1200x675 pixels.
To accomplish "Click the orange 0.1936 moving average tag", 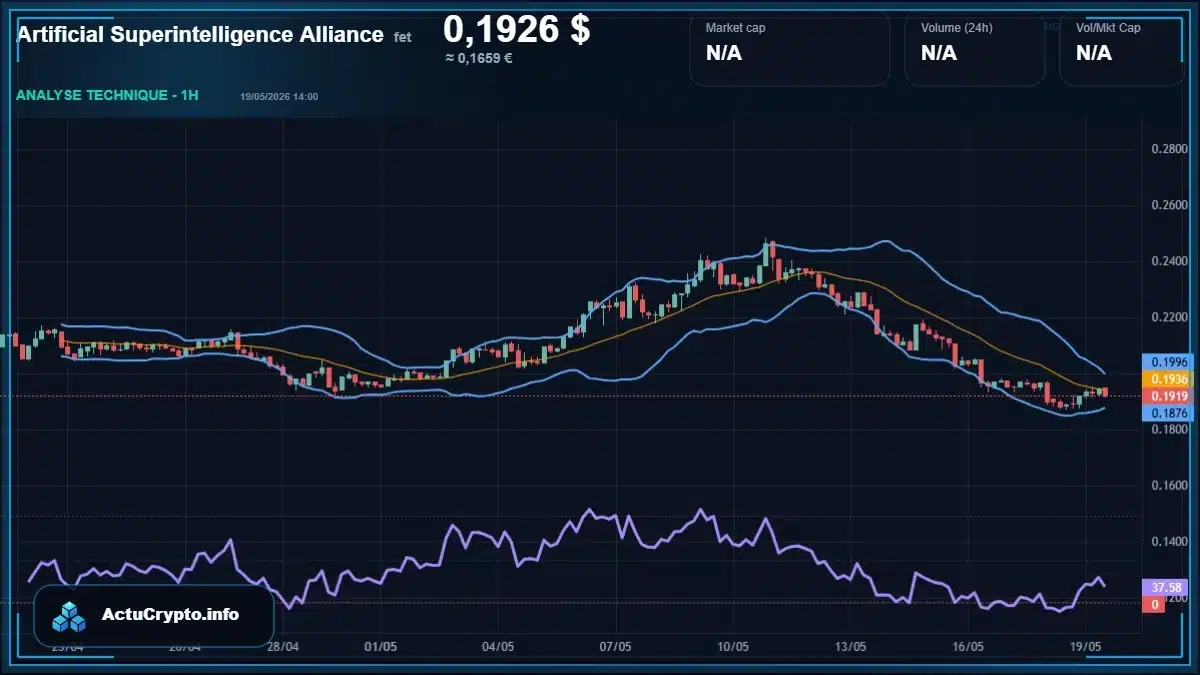I will pyautogui.click(x=1168, y=380).
